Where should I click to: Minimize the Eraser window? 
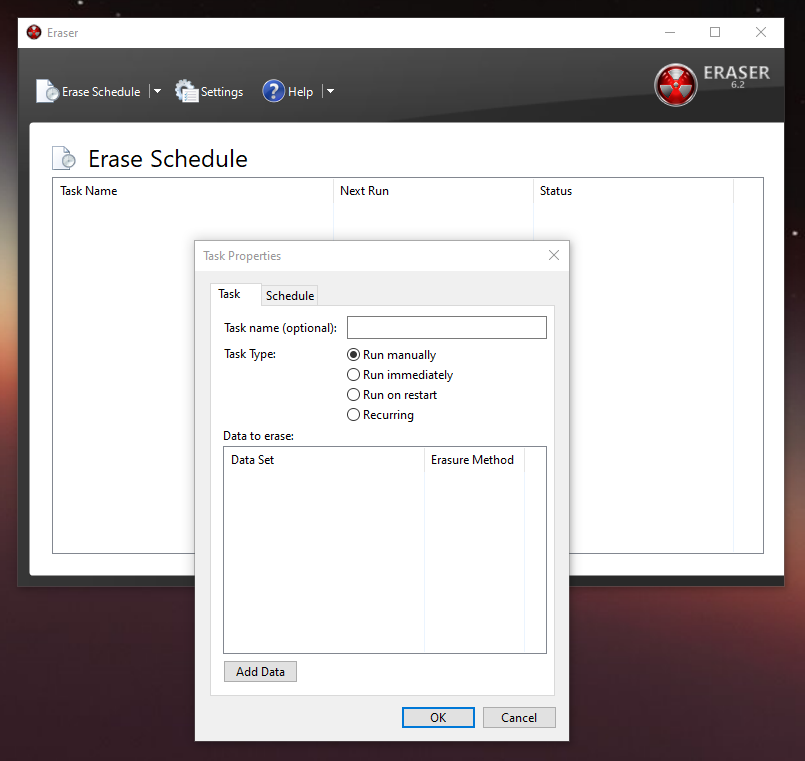pyautogui.click(x=670, y=32)
